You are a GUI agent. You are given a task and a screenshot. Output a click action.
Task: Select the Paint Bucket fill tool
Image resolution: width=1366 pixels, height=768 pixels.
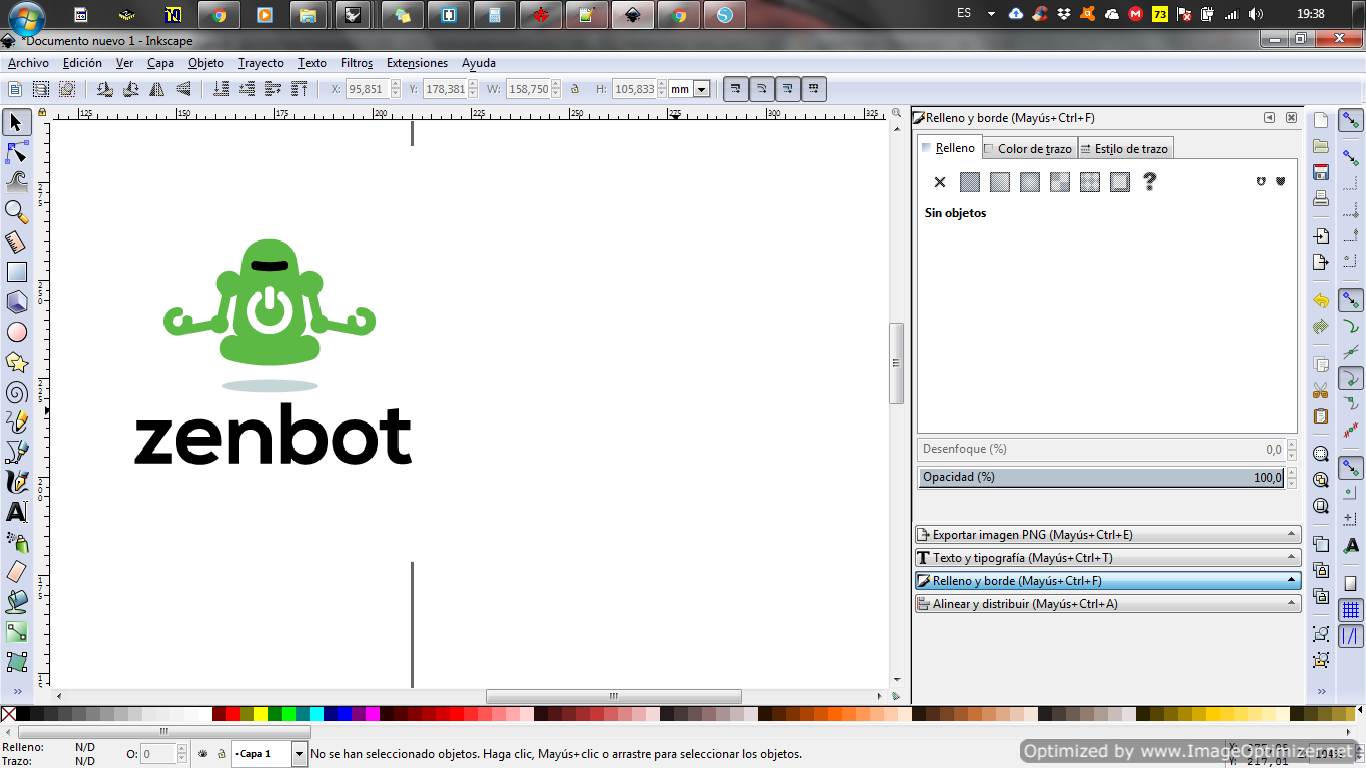pyautogui.click(x=16, y=602)
